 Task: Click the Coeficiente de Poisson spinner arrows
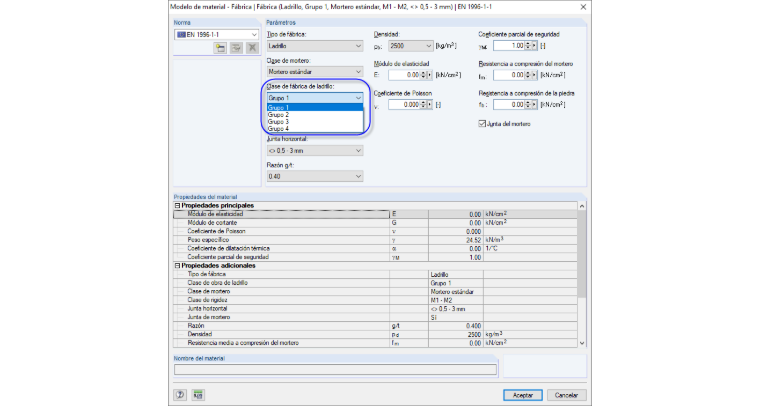(x=423, y=105)
